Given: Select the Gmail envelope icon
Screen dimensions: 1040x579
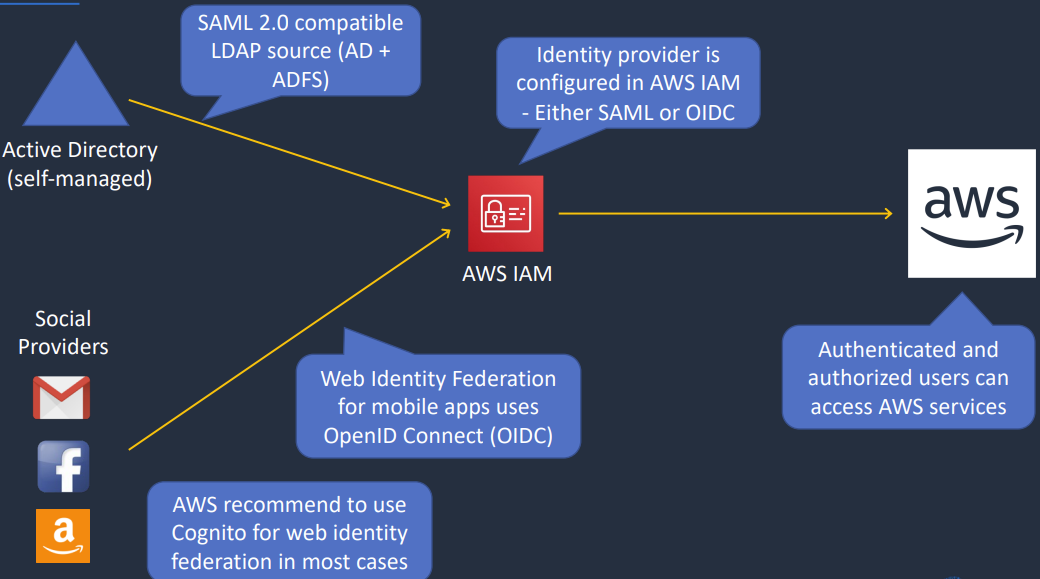Looking at the screenshot, I should pyautogui.click(x=61, y=397).
